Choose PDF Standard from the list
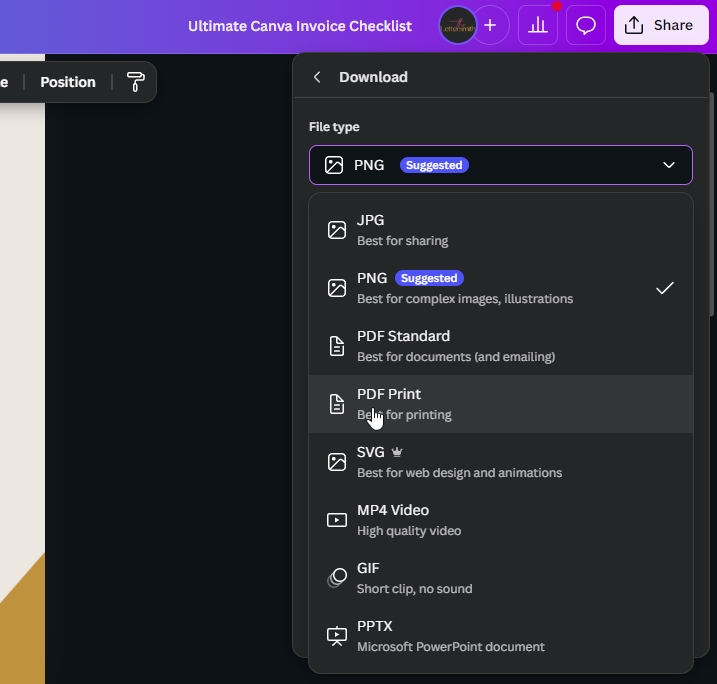 pyautogui.click(x=500, y=346)
